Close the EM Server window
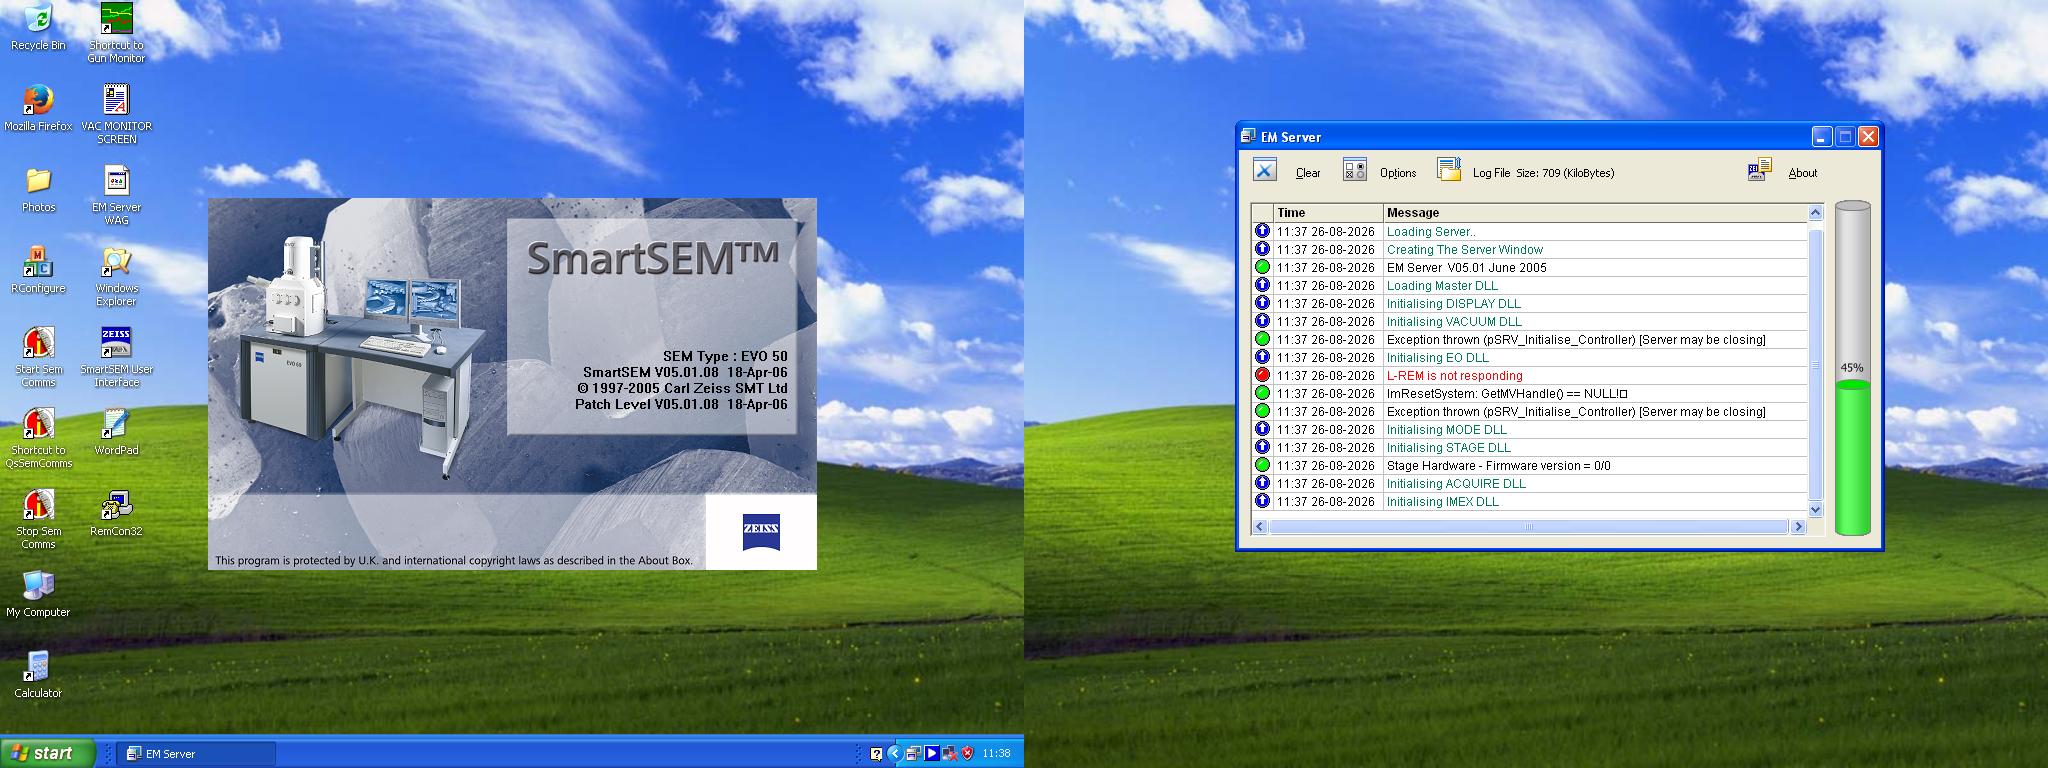 coord(1868,137)
